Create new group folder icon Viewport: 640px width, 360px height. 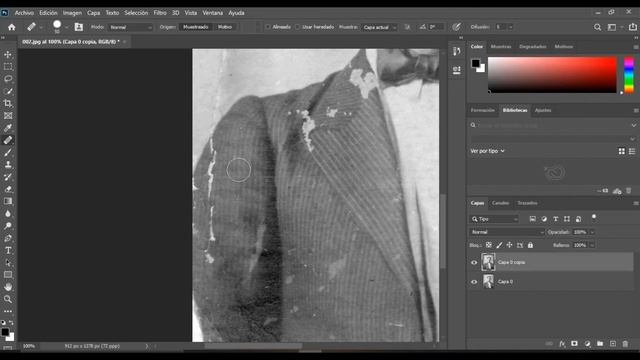point(600,344)
